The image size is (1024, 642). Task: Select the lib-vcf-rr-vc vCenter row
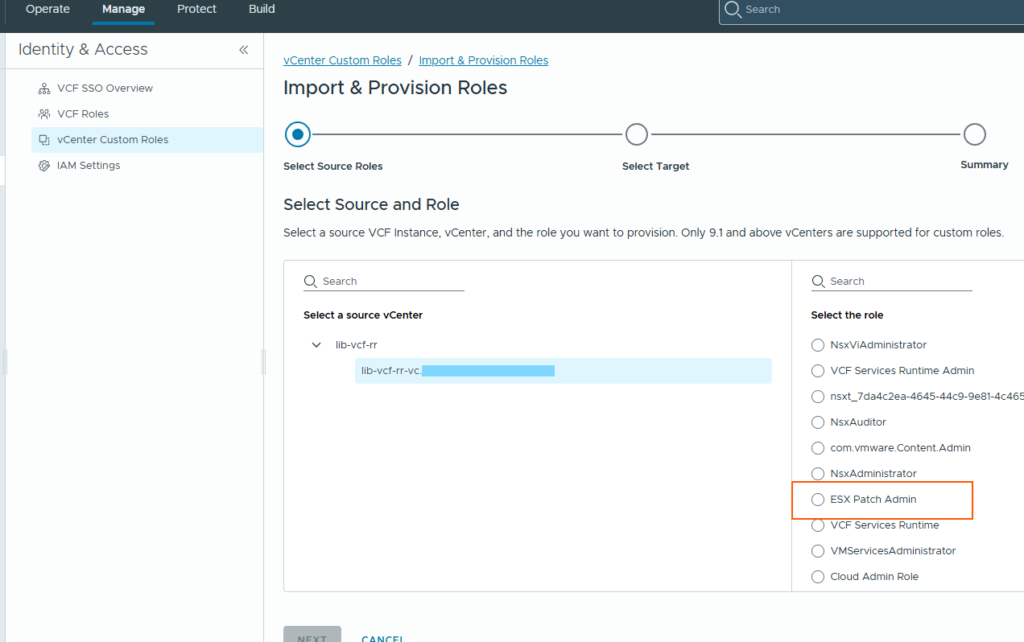coord(564,370)
